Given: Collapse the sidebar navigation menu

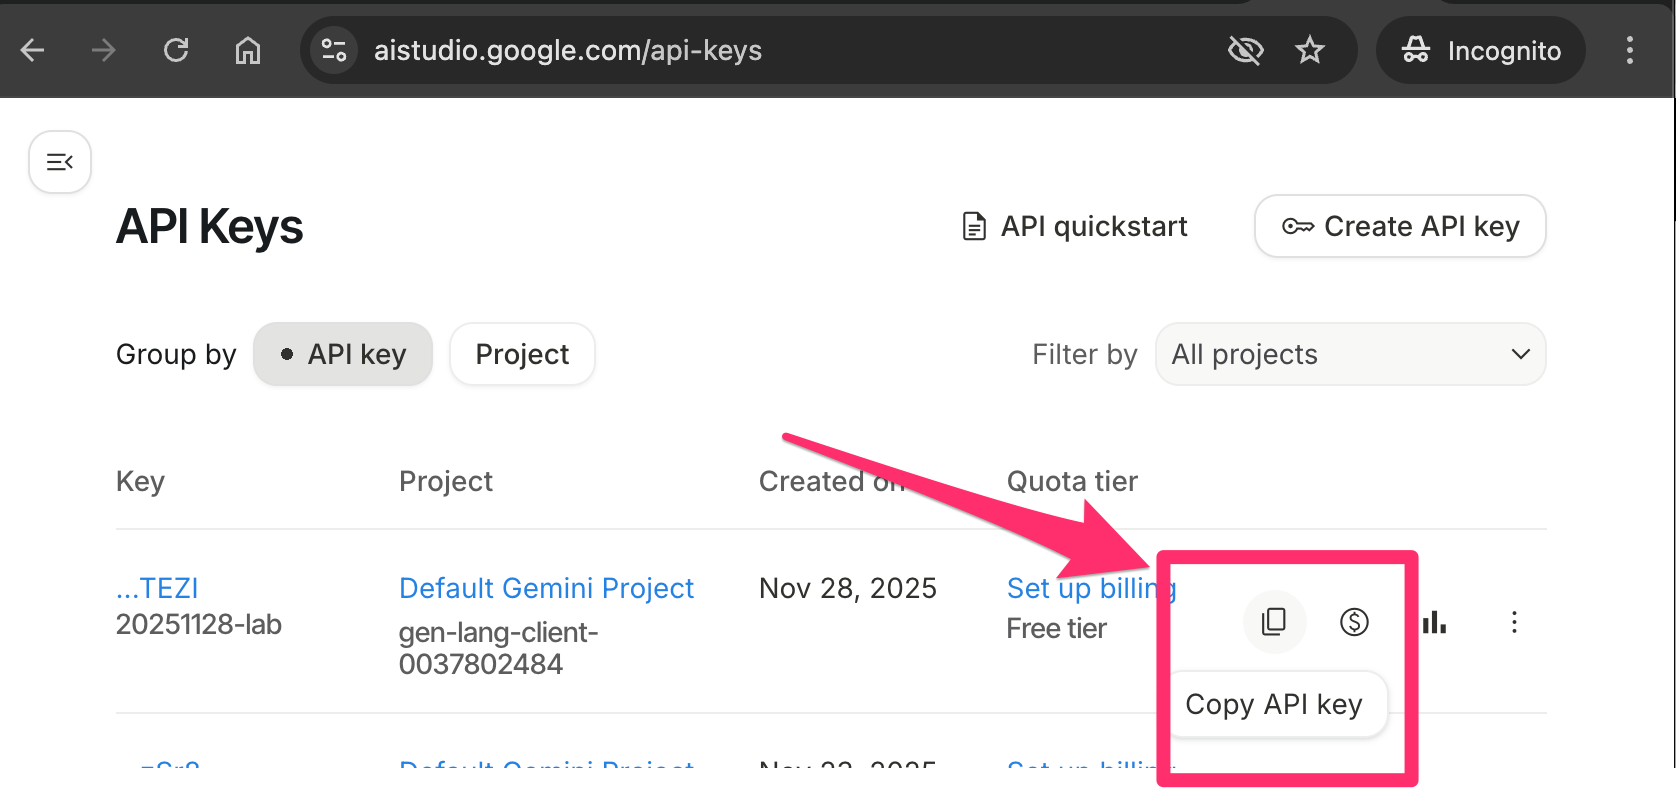Looking at the screenshot, I should pyautogui.click(x=60, y=162).
